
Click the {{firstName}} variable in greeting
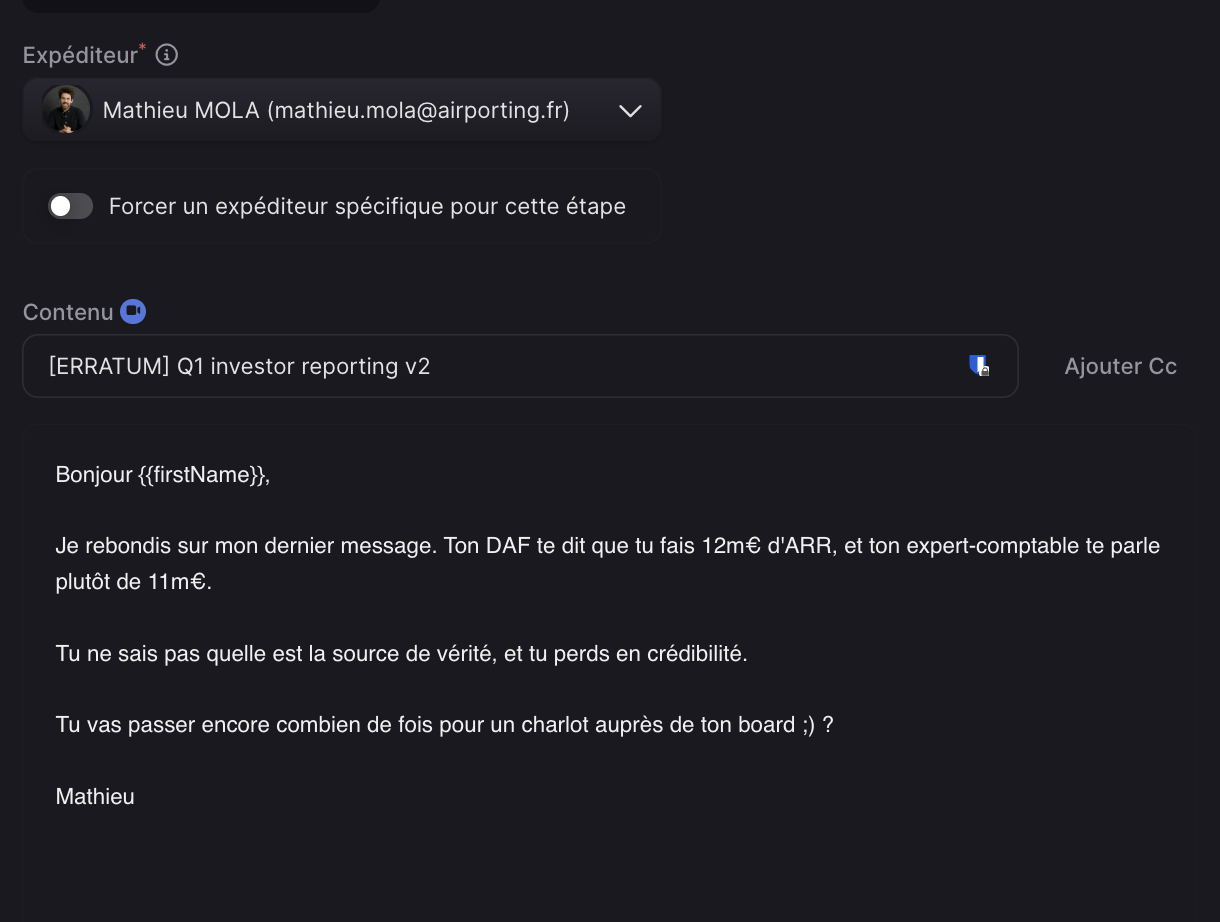pyautogui.click(x=202, y=474)
